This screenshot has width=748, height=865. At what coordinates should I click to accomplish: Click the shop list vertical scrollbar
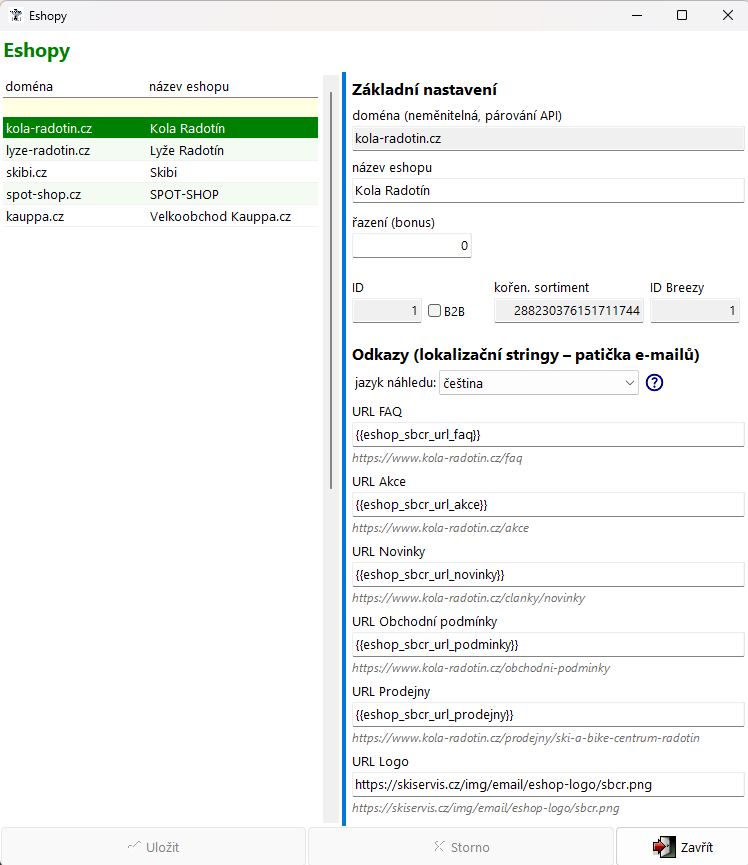(331, 290)
